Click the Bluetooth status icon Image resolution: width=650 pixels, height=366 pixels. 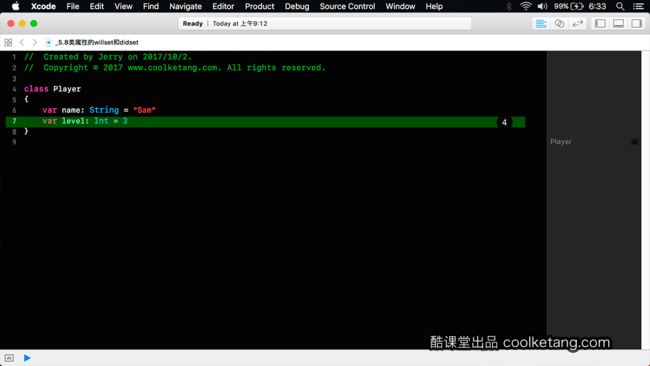509,6
